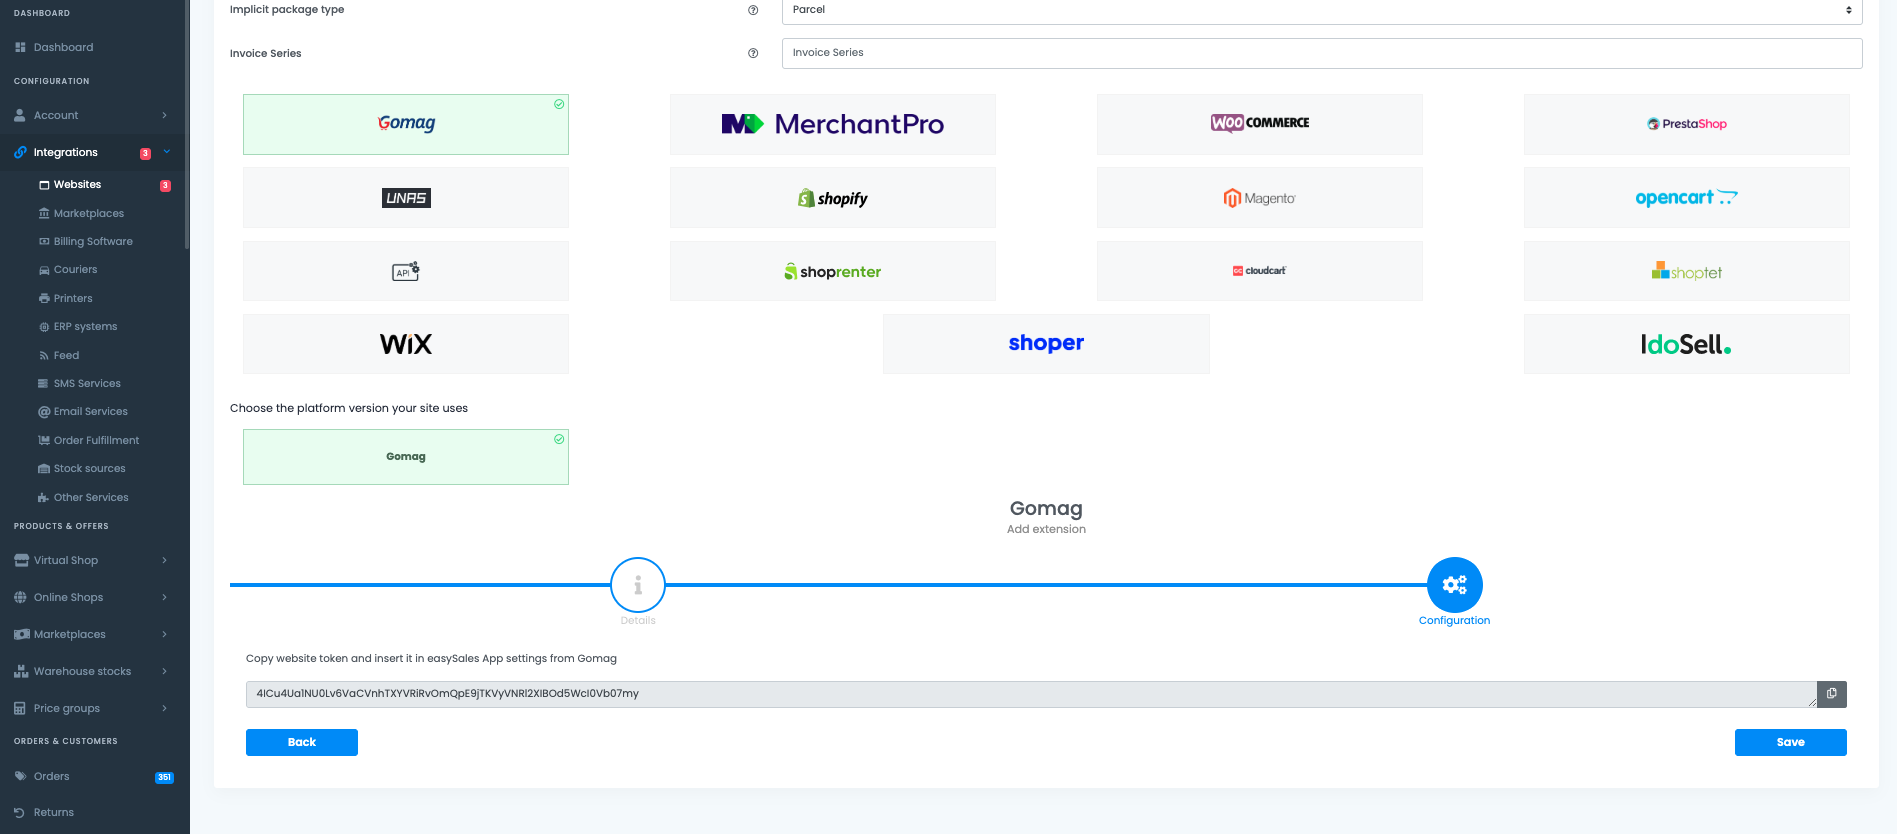Choose the MerchantPro platform tile

[x=833, y=124]
